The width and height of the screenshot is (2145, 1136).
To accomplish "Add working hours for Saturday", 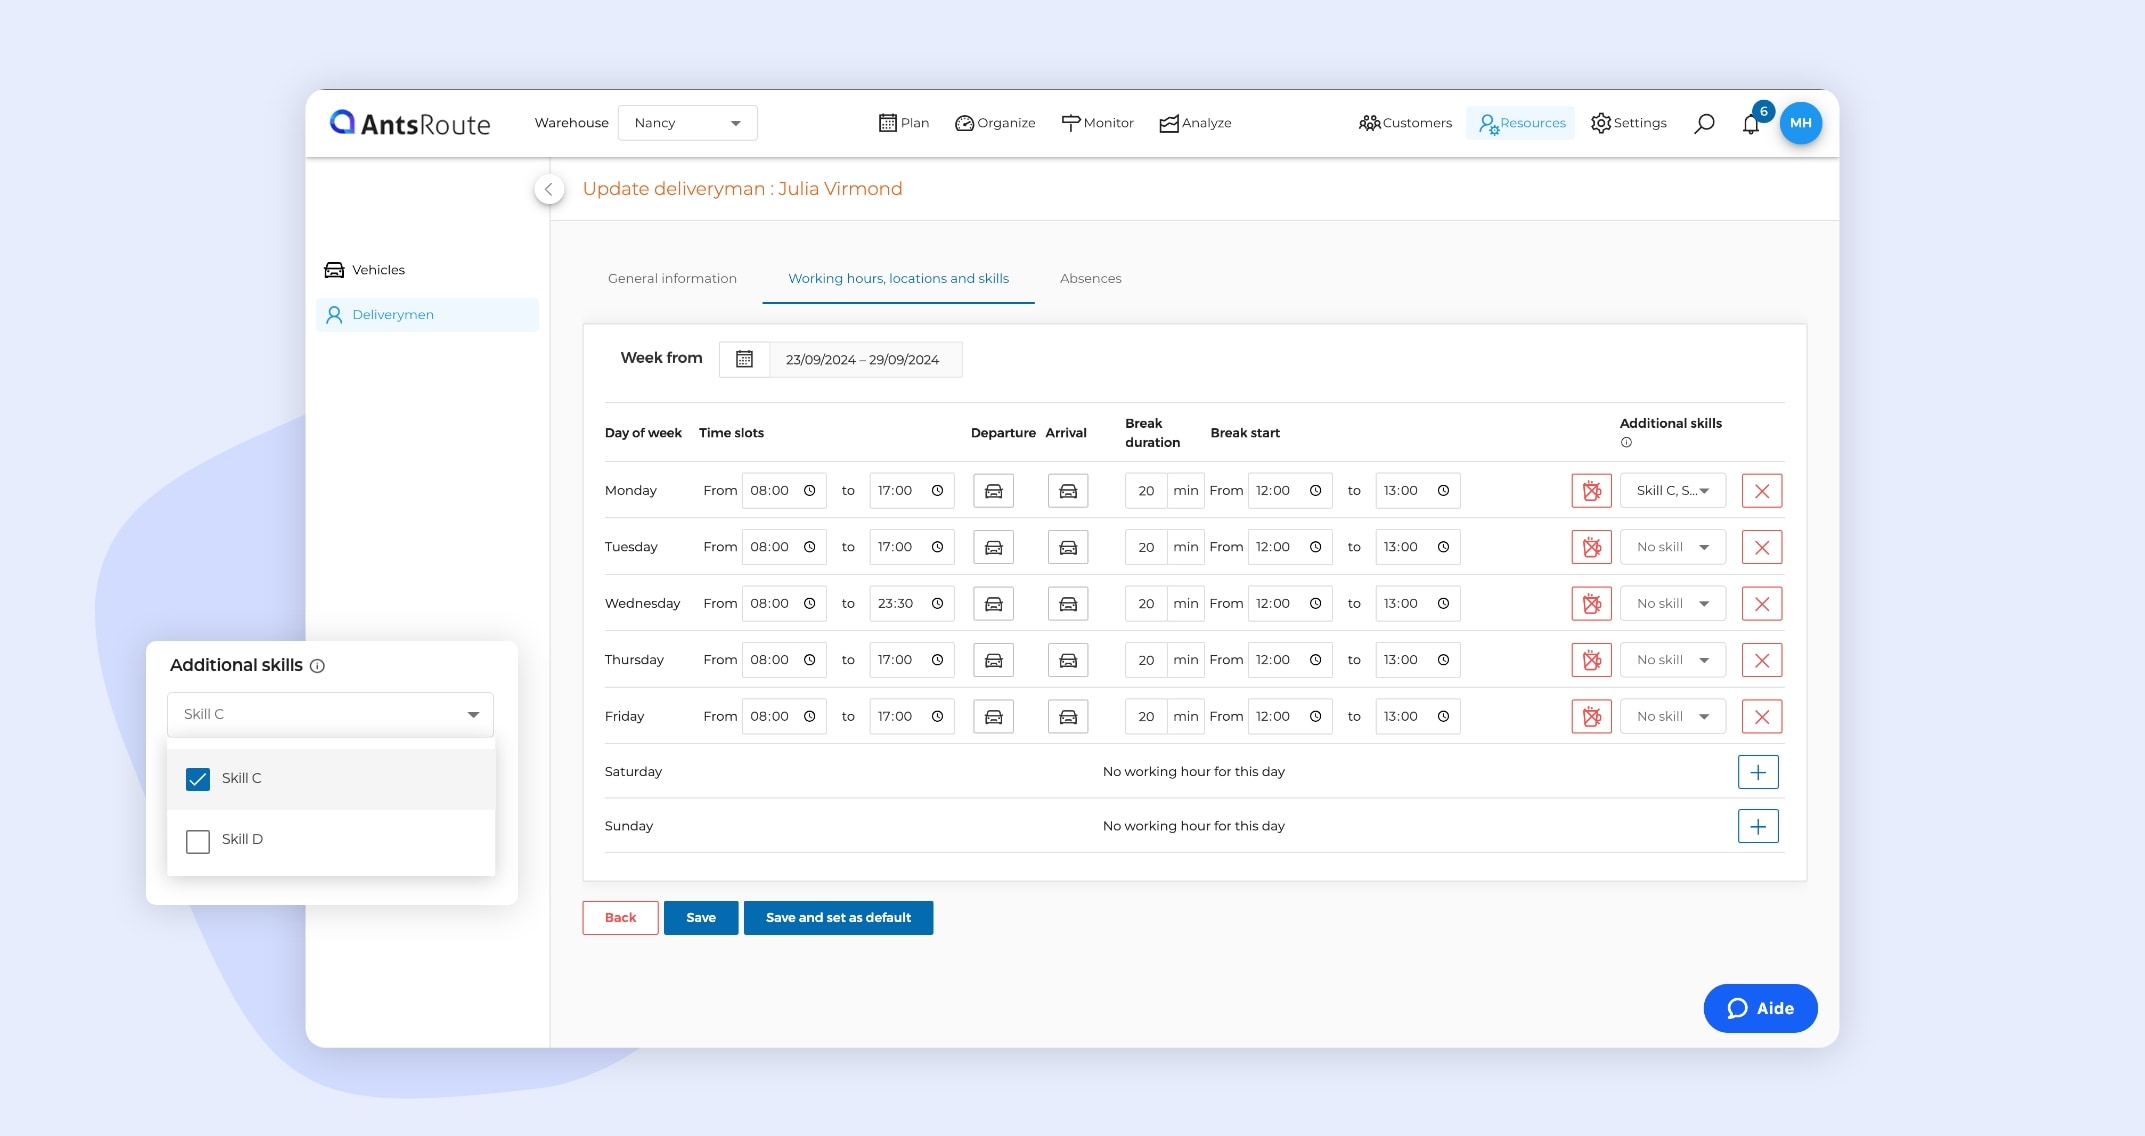I will 1757,772.
